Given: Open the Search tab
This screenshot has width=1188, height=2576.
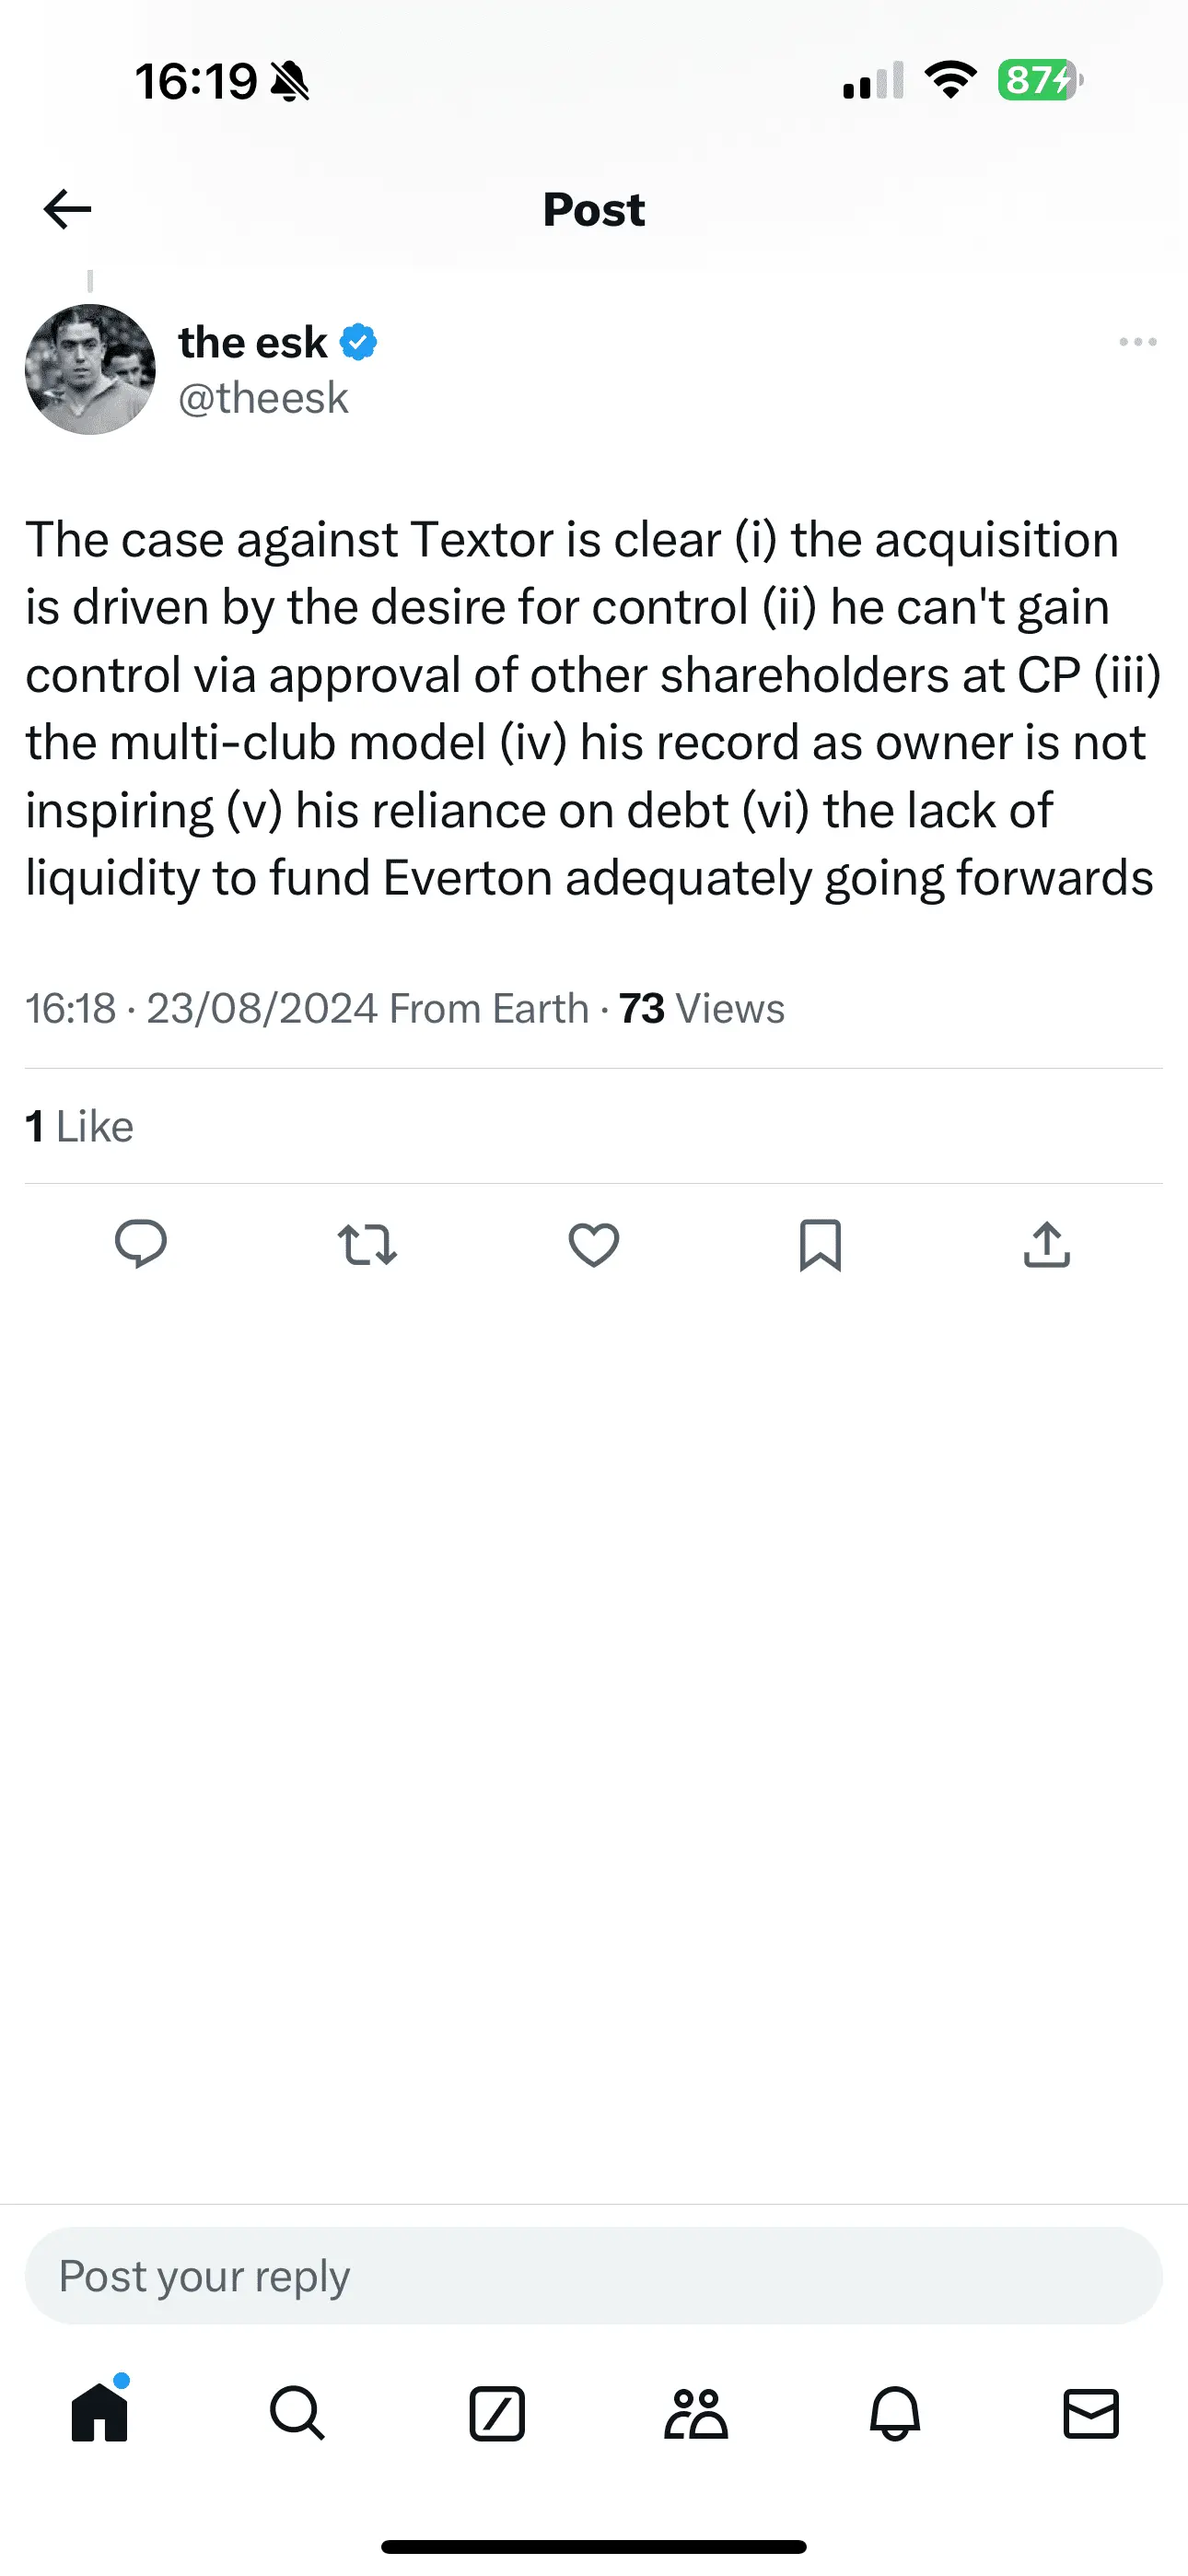Looking at the screenshot, I should coord(297,2413).
